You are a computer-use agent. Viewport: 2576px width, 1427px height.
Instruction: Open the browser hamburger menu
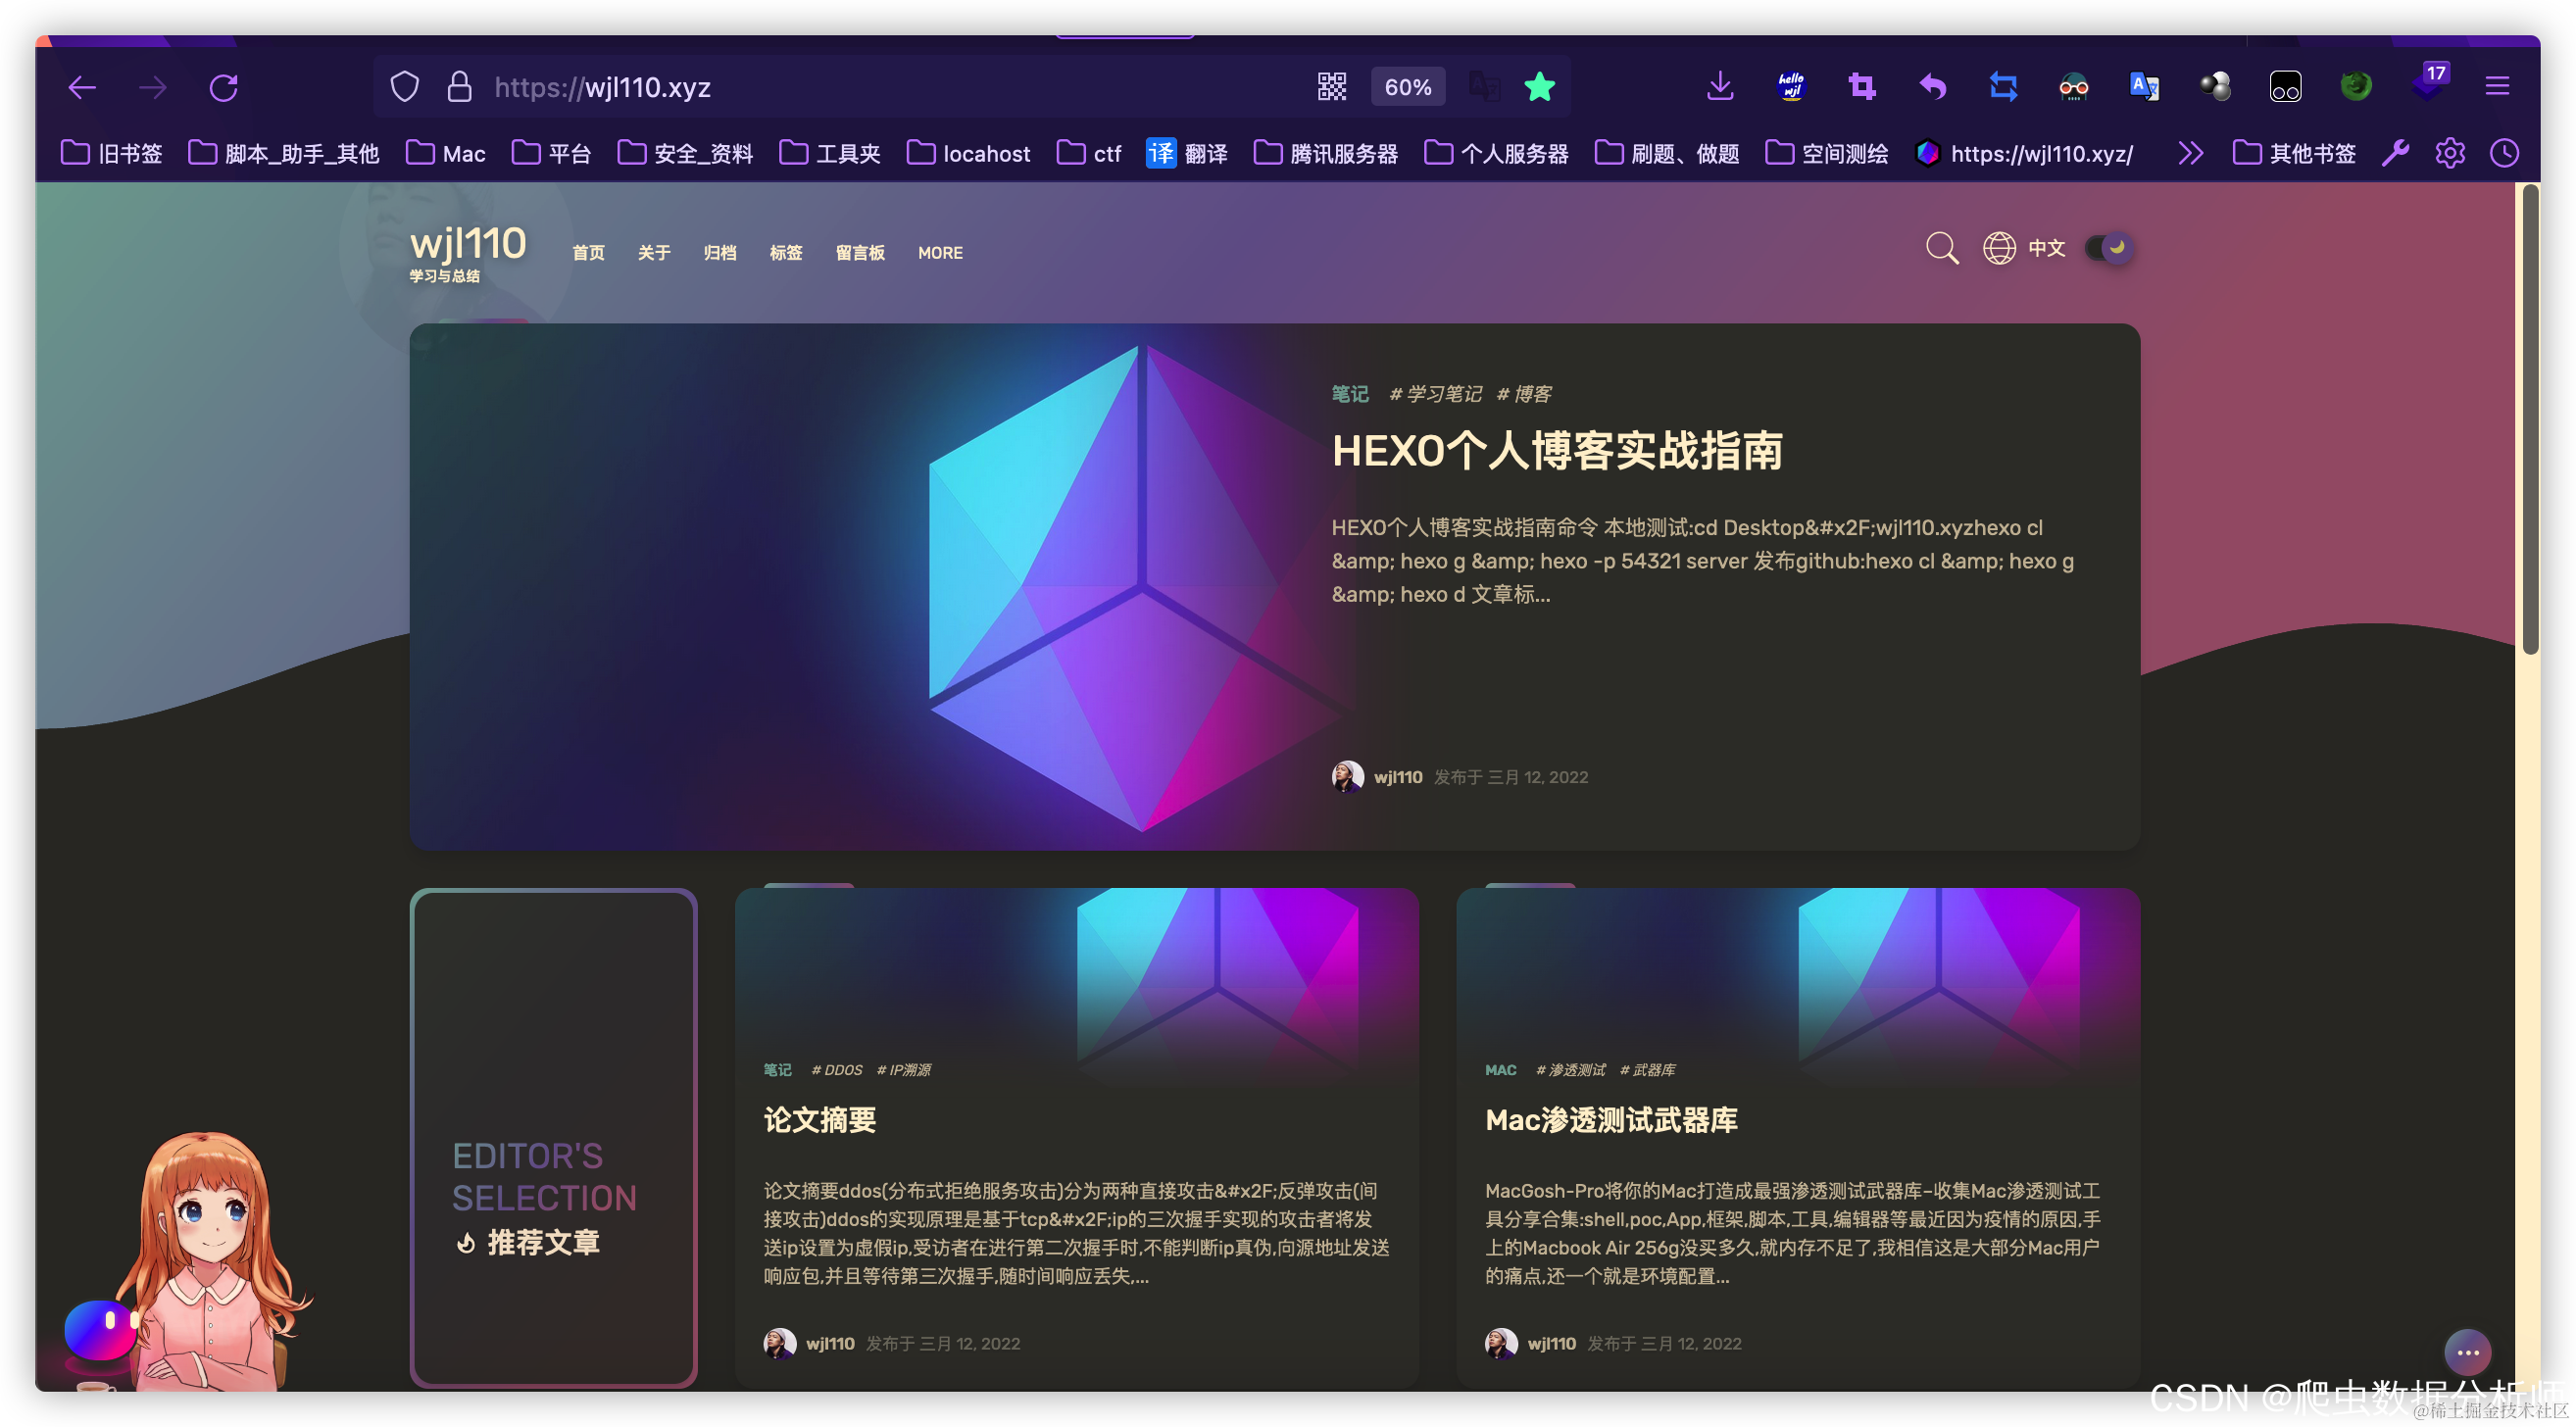click(2497, 87)
